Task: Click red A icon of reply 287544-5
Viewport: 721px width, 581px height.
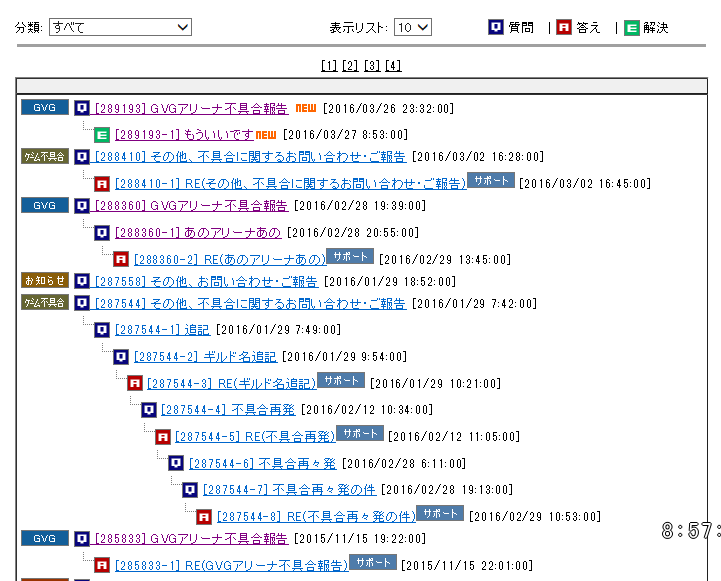Action: tap(163, 436)
